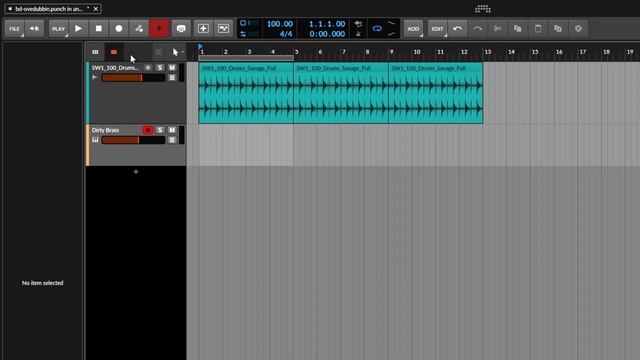Click the SW1_100_Drums teal track color strip
The height and width of the screenshot is (360, 640).
[87, 93]
